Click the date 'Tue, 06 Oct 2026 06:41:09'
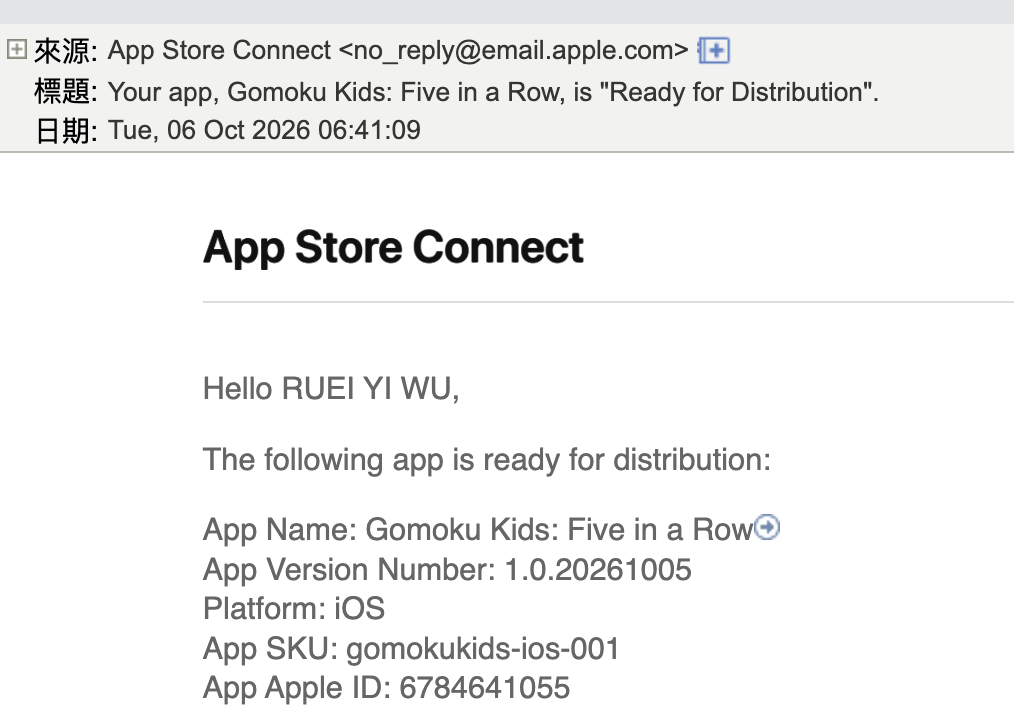Image resolution: width=1014 pixels, height=724 pixels. click(264, 130)
